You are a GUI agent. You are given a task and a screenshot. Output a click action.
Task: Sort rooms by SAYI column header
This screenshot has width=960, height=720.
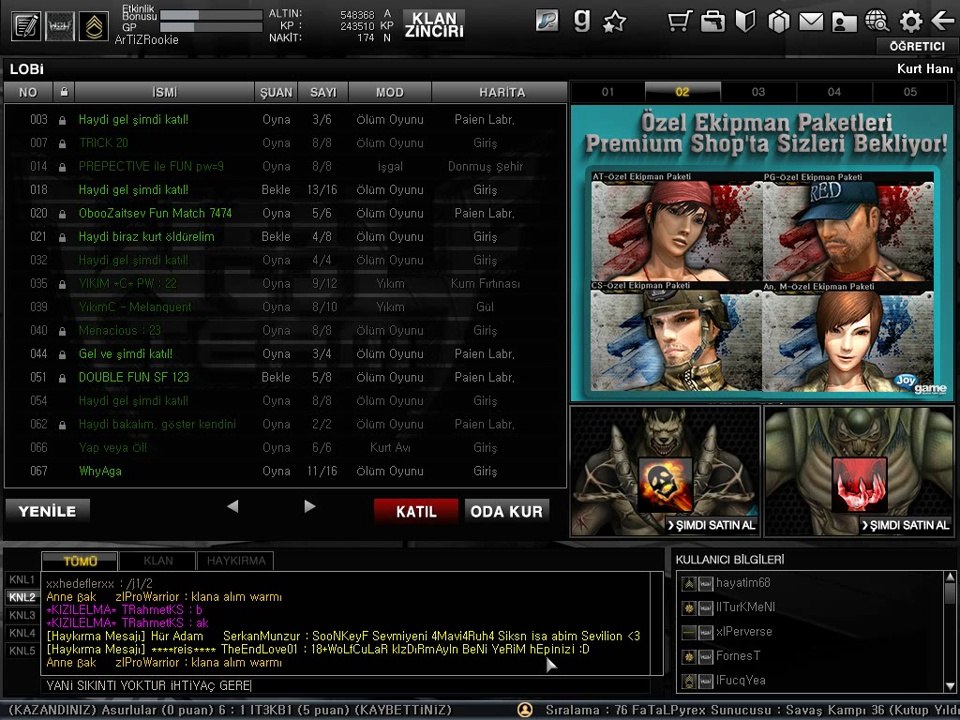tap(323, 92)
